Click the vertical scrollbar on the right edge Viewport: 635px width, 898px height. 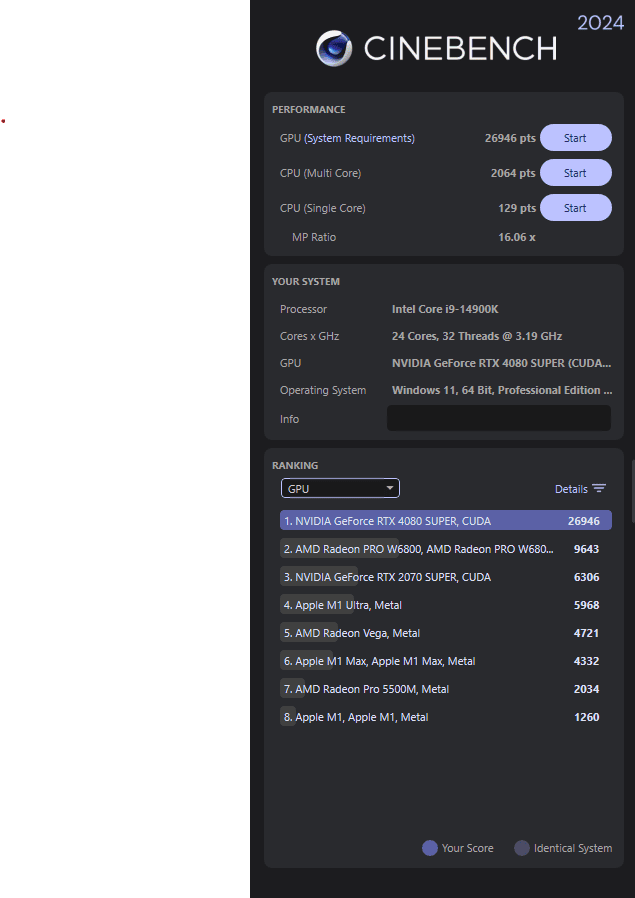(633, 490)
